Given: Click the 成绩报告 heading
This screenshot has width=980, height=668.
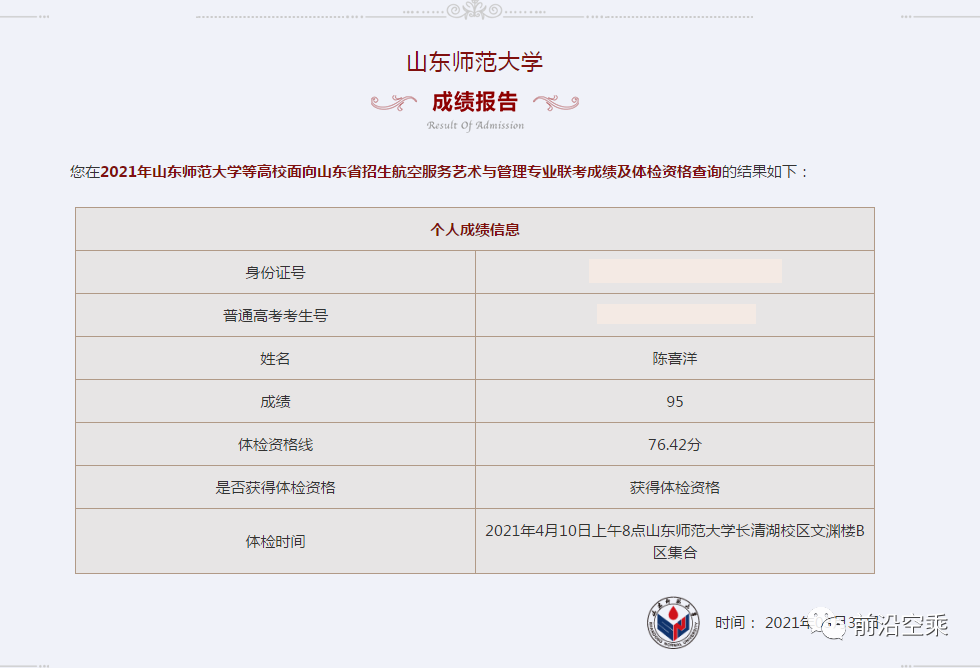Looking at the screenshot, I should click(x=475, y=101).
